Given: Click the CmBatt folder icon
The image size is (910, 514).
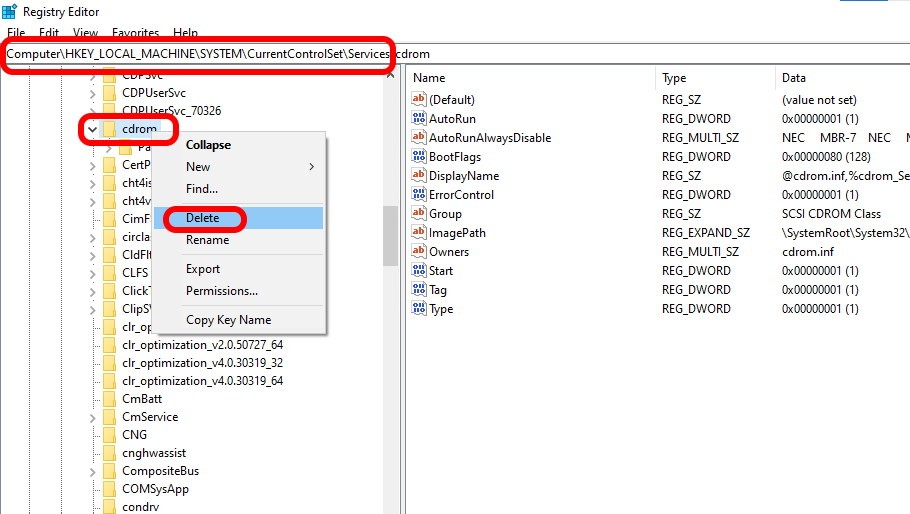Looking at the screenshot, I should 109,399.
